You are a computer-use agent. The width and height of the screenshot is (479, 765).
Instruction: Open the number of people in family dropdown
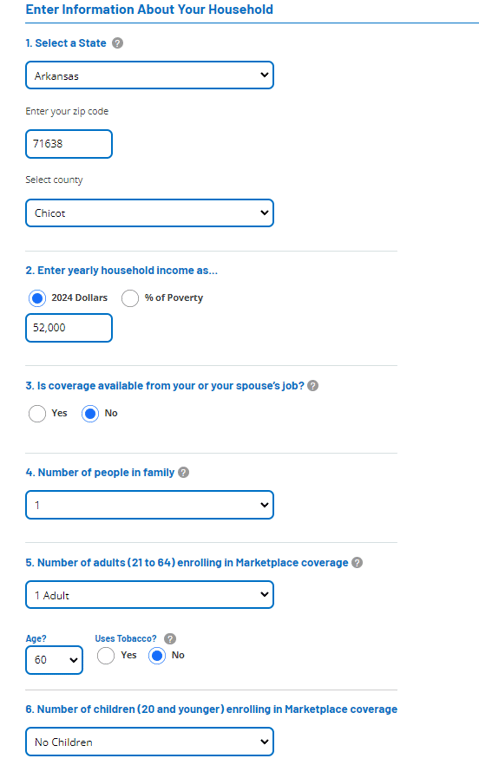coord(150,504)
